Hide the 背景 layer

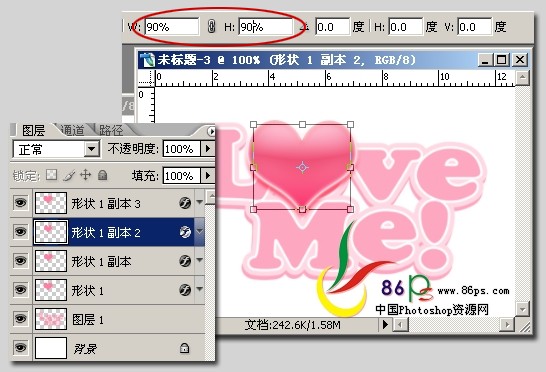tap(21, 348)
